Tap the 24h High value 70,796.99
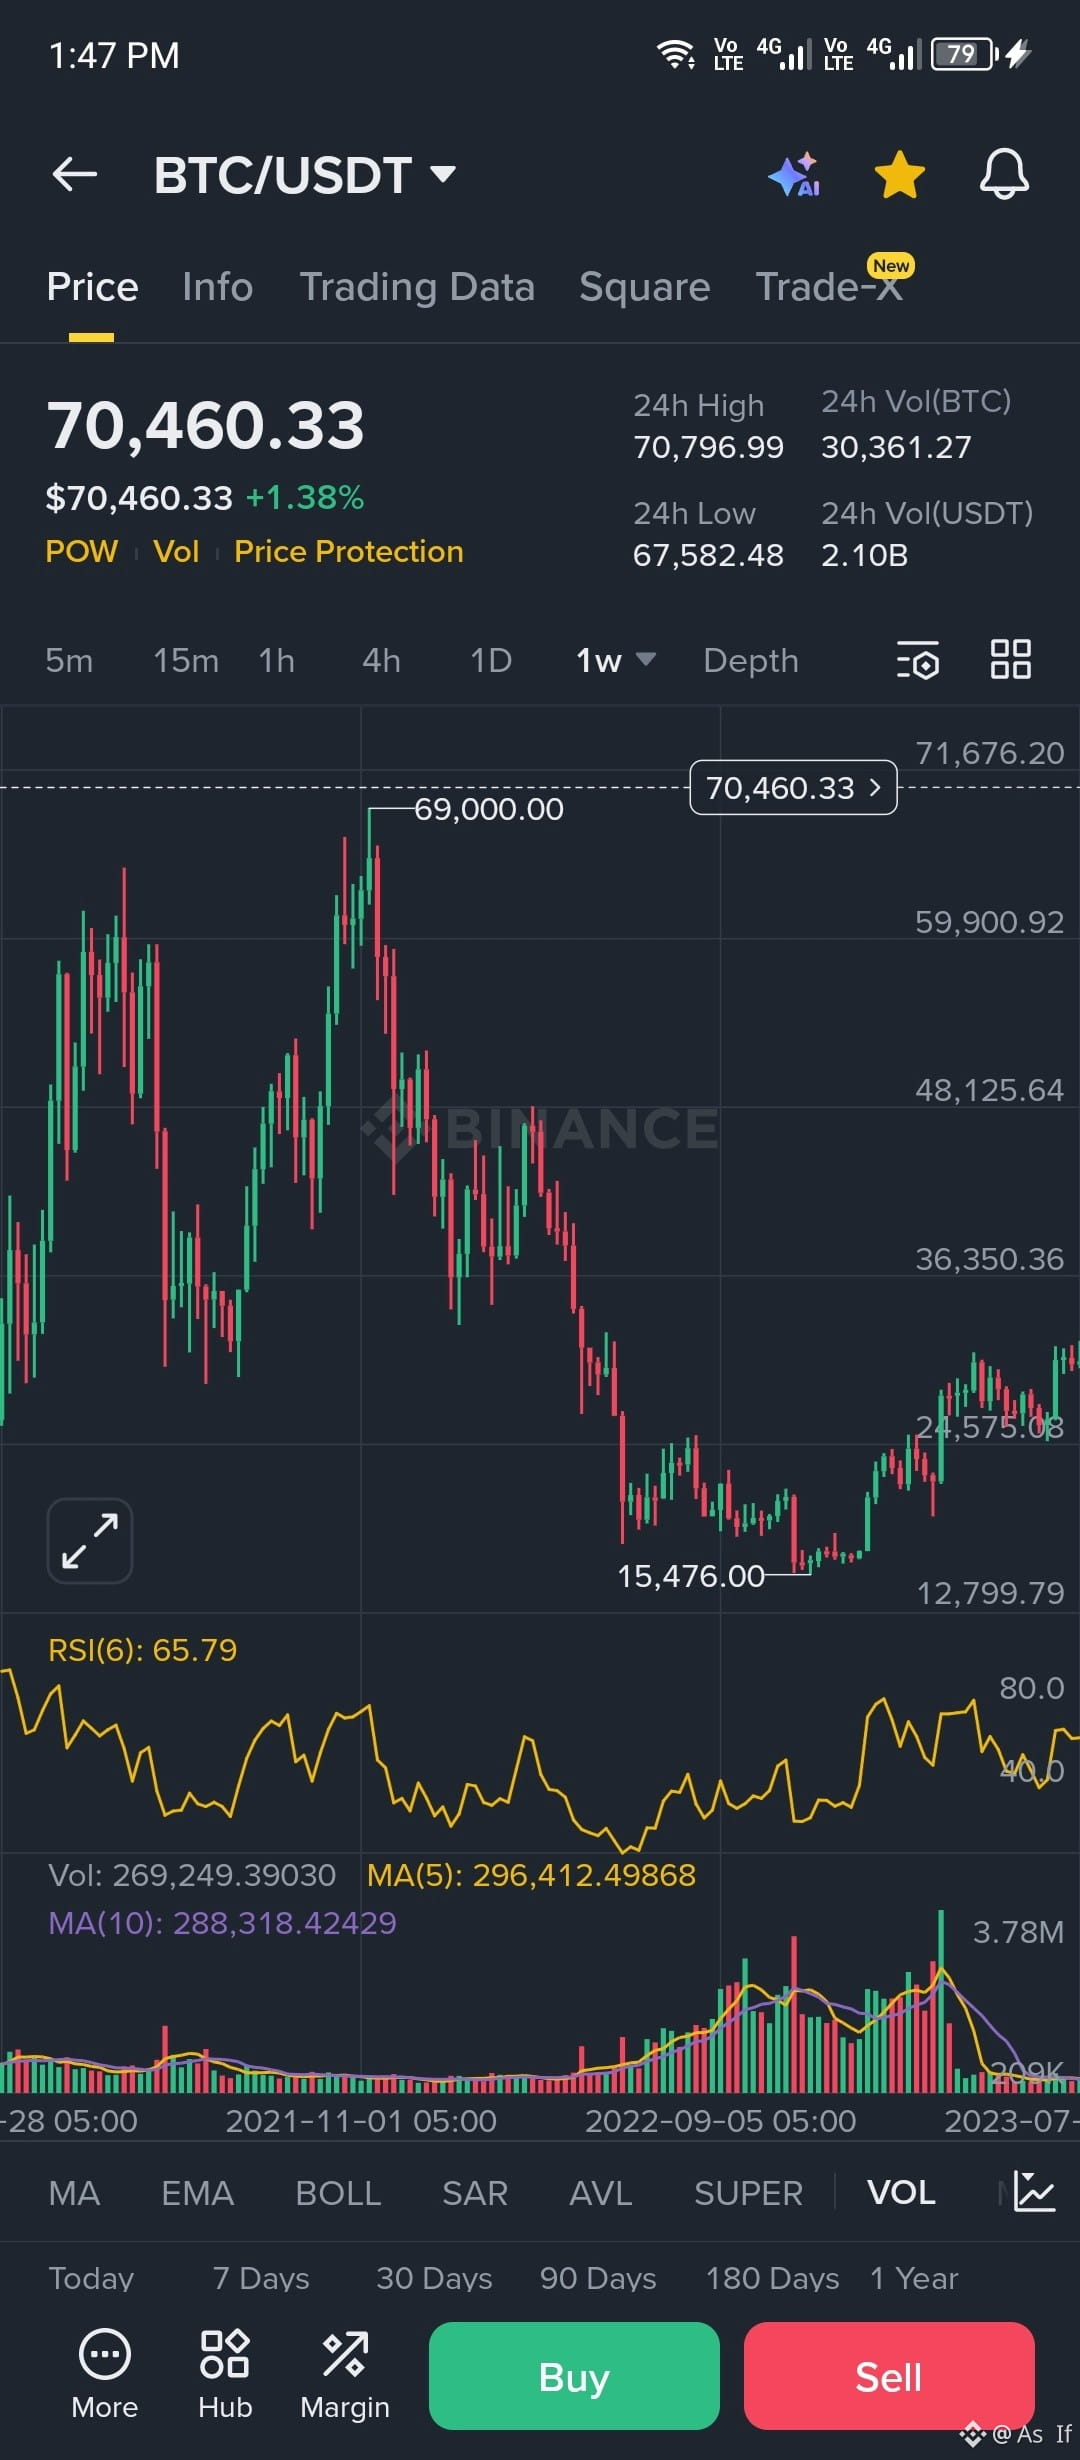 click(x=708, y=447)
